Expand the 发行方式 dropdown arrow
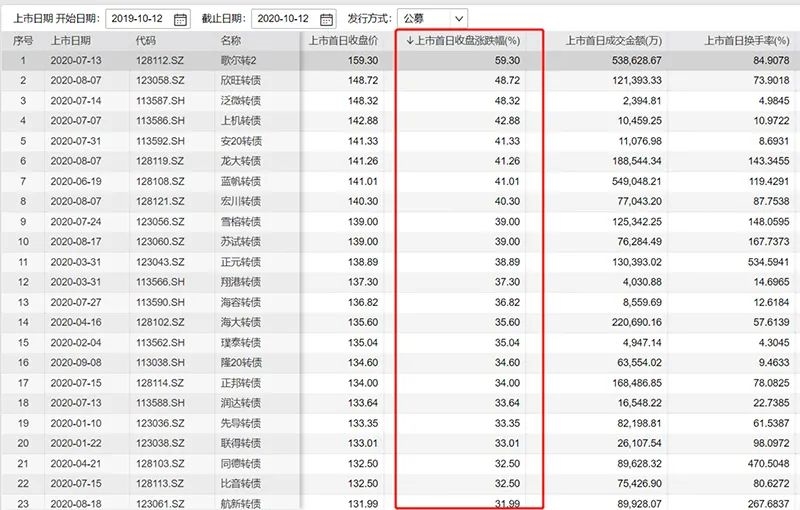800x510 pixels. [459, 19]
